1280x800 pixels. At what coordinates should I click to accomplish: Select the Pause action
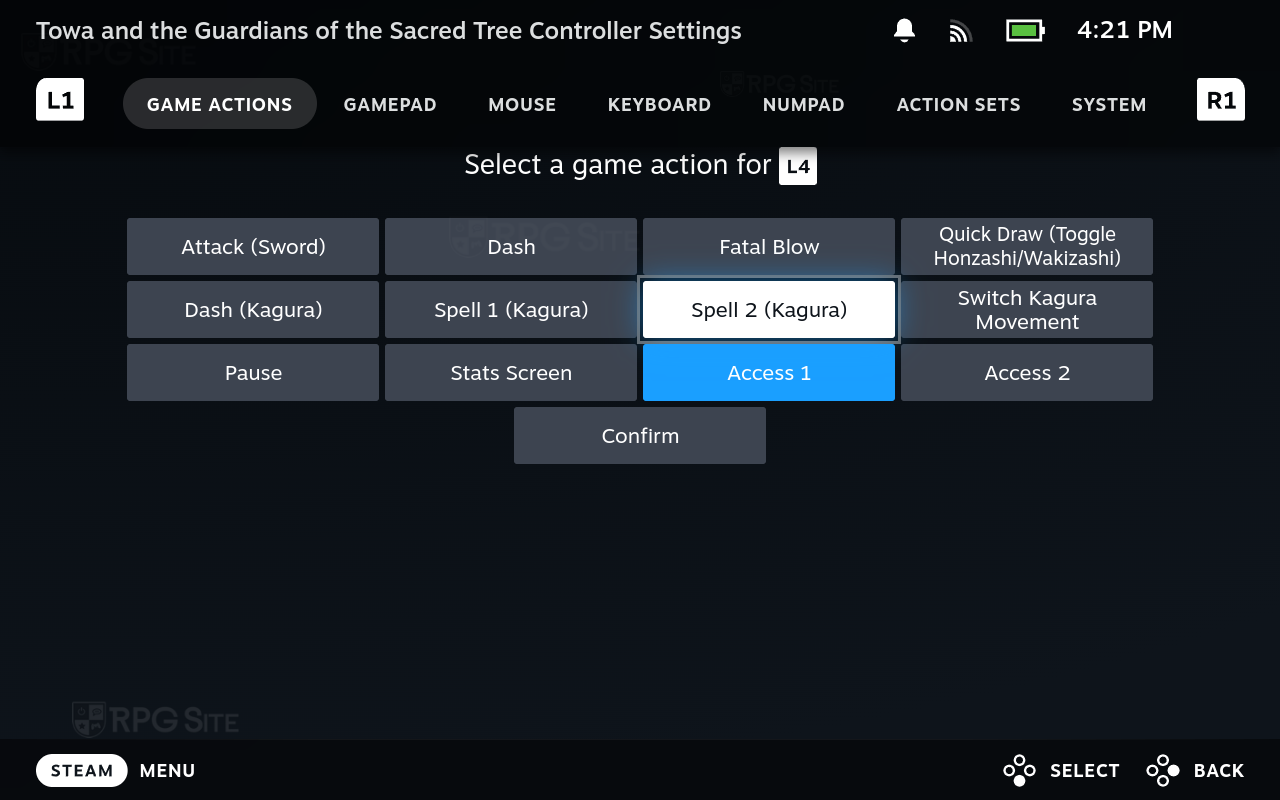(x=253, y=373)
